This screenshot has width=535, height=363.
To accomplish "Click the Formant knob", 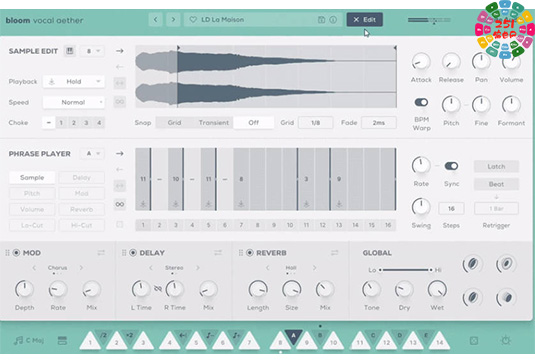I will click(x=511, y=105).
